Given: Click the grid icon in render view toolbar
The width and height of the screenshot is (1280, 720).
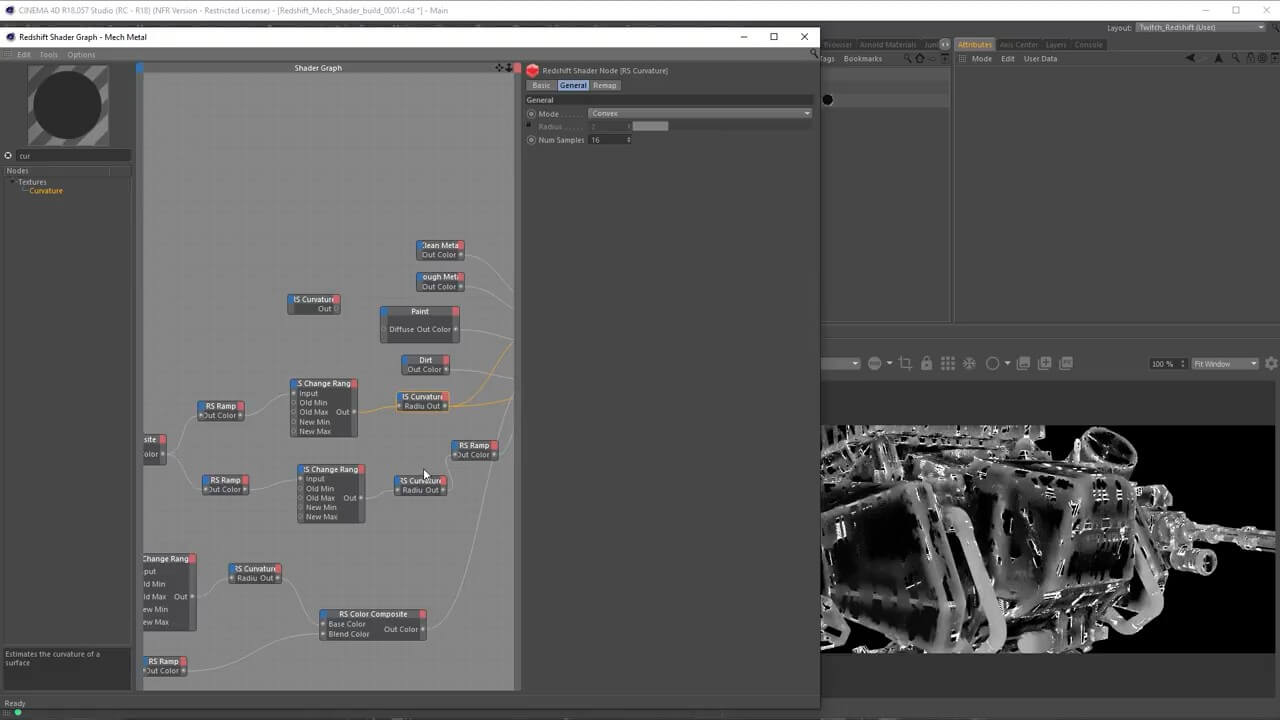Looking at the screenshot, I should tap(948, 364).
